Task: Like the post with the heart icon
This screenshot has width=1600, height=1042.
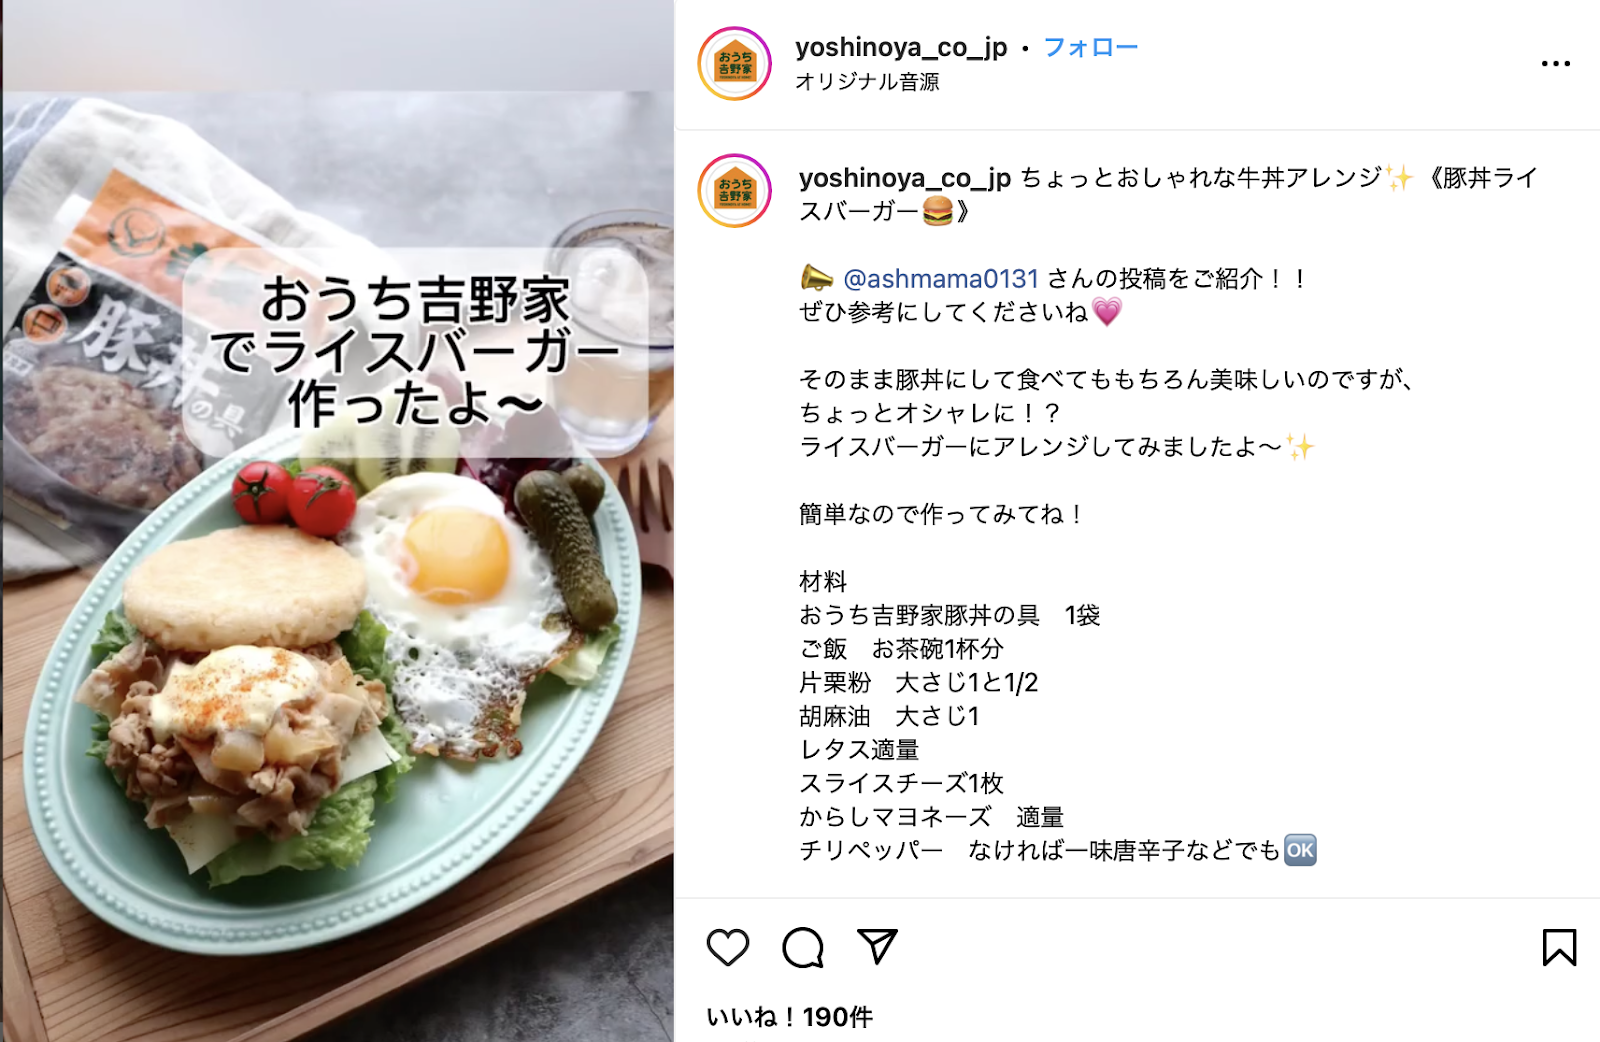Action: [728, 947]
